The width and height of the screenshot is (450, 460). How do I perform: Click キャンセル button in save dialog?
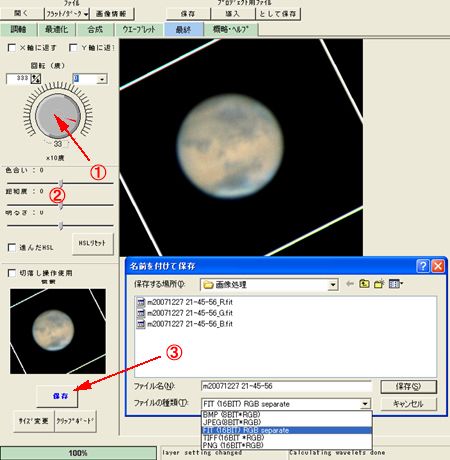click(408, 404)
